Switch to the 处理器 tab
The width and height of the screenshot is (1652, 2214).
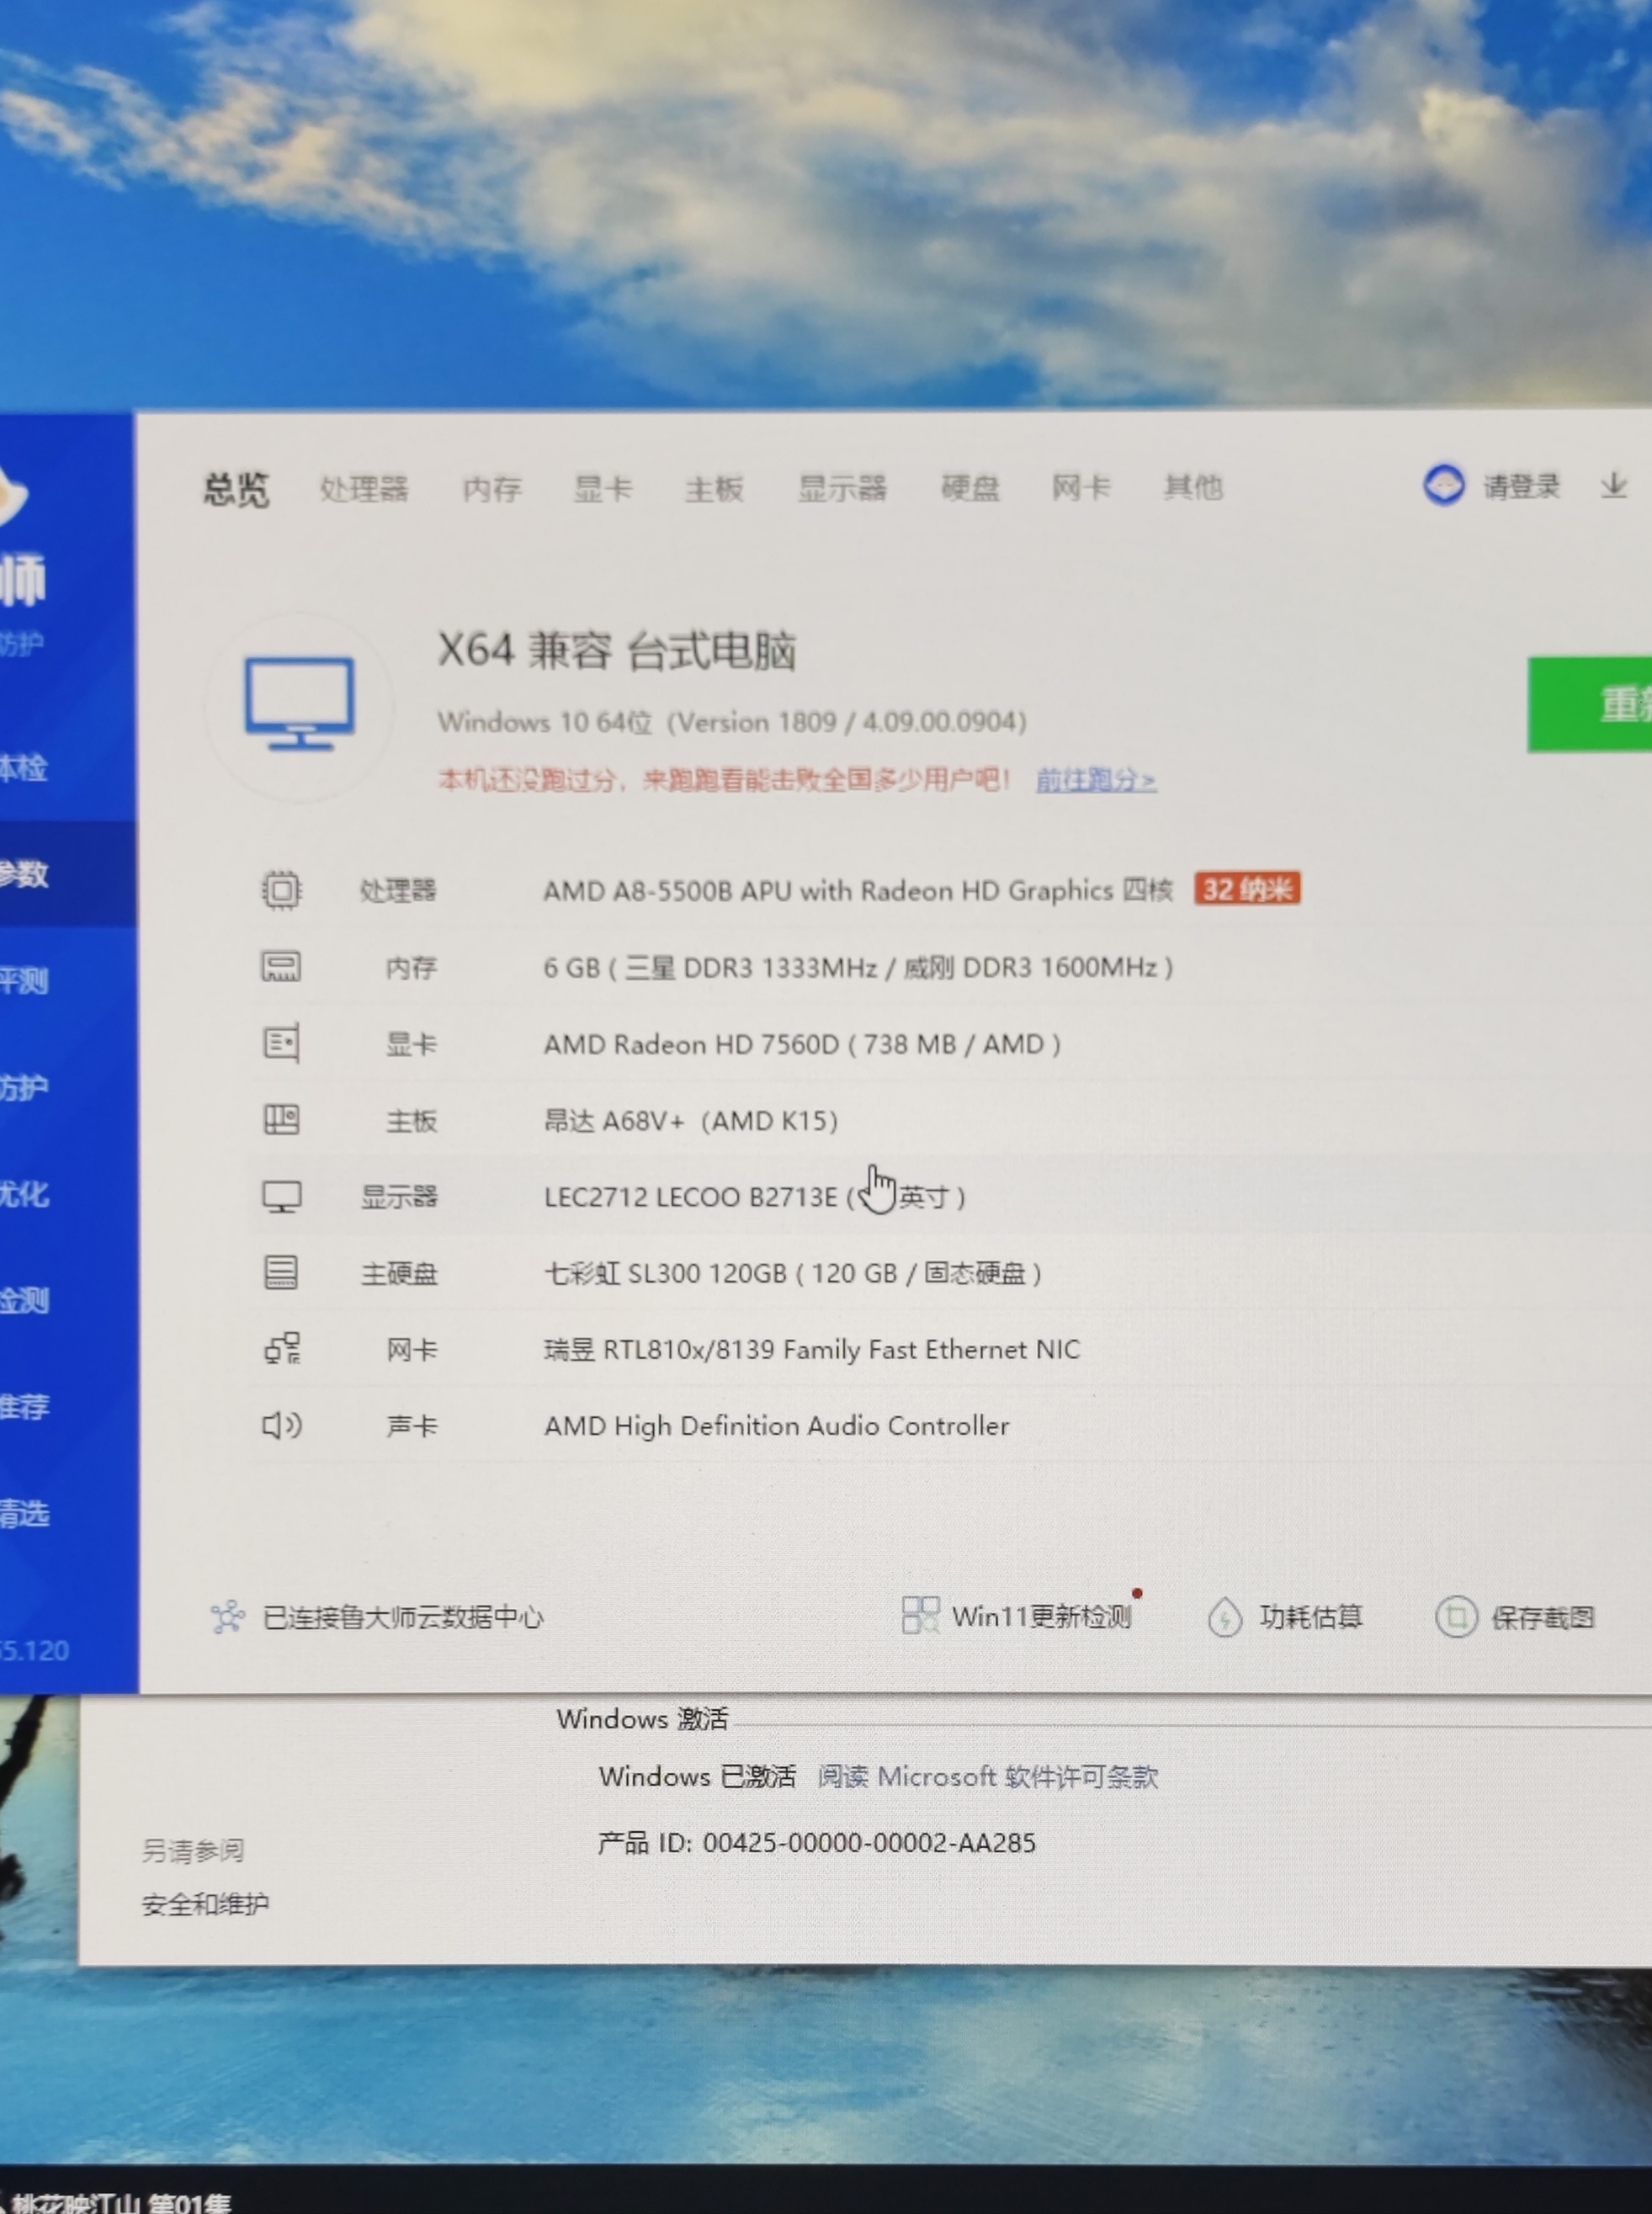[364, 488]
